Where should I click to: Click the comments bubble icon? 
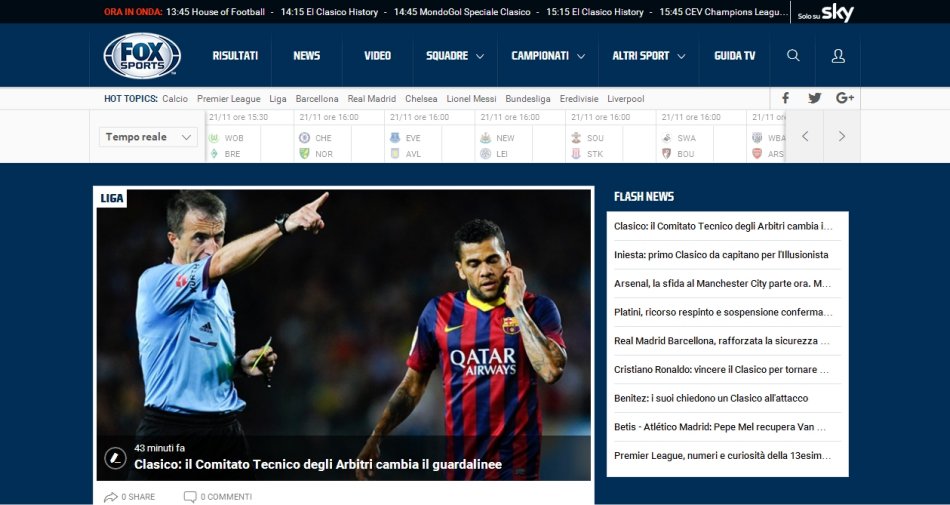[190, 497]
